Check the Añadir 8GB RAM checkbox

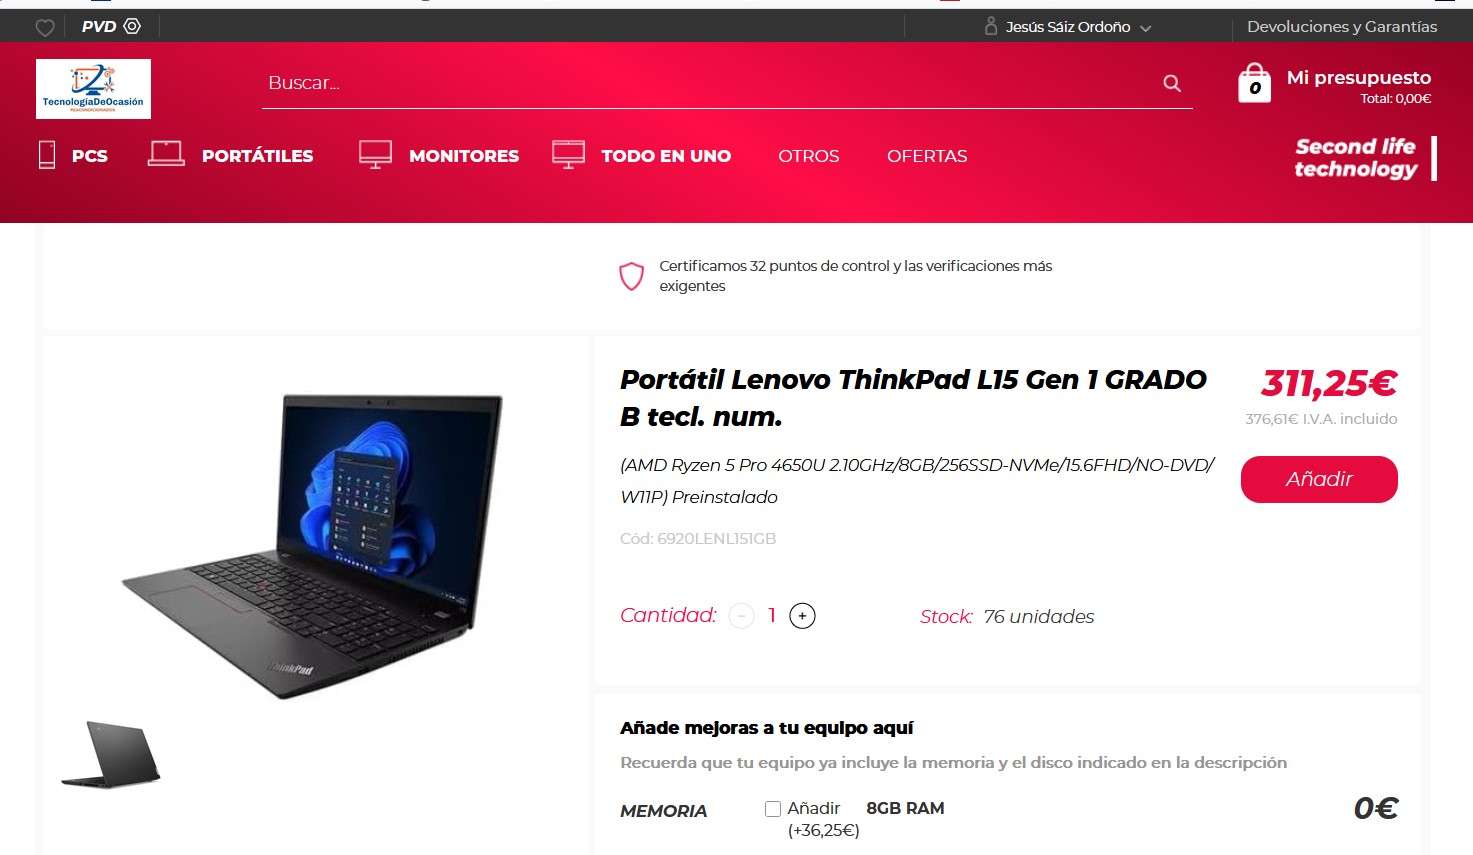coord(773,809)
